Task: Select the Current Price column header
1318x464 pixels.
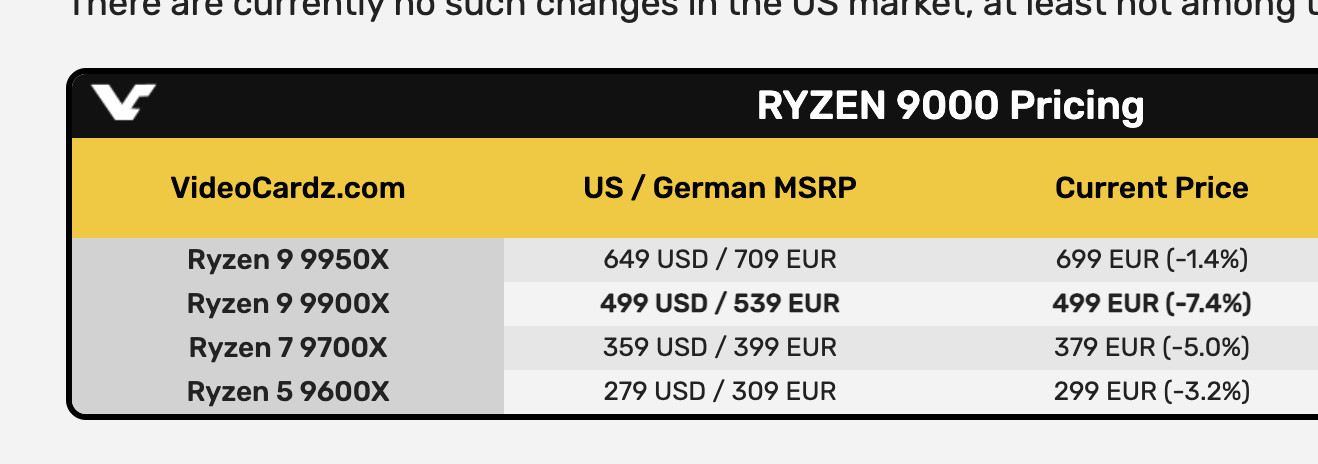Action: coord(1152,188)
